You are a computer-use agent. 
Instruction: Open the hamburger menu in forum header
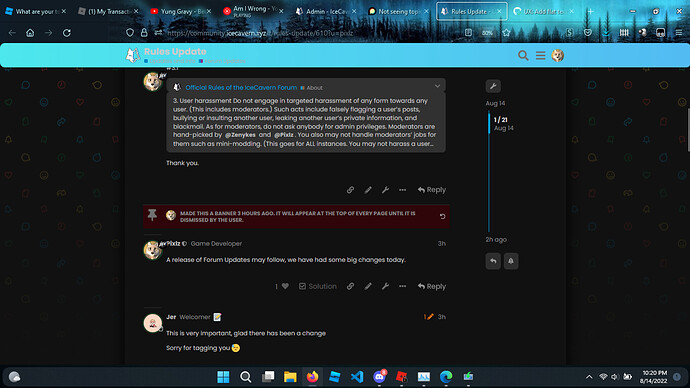(540, 55)
